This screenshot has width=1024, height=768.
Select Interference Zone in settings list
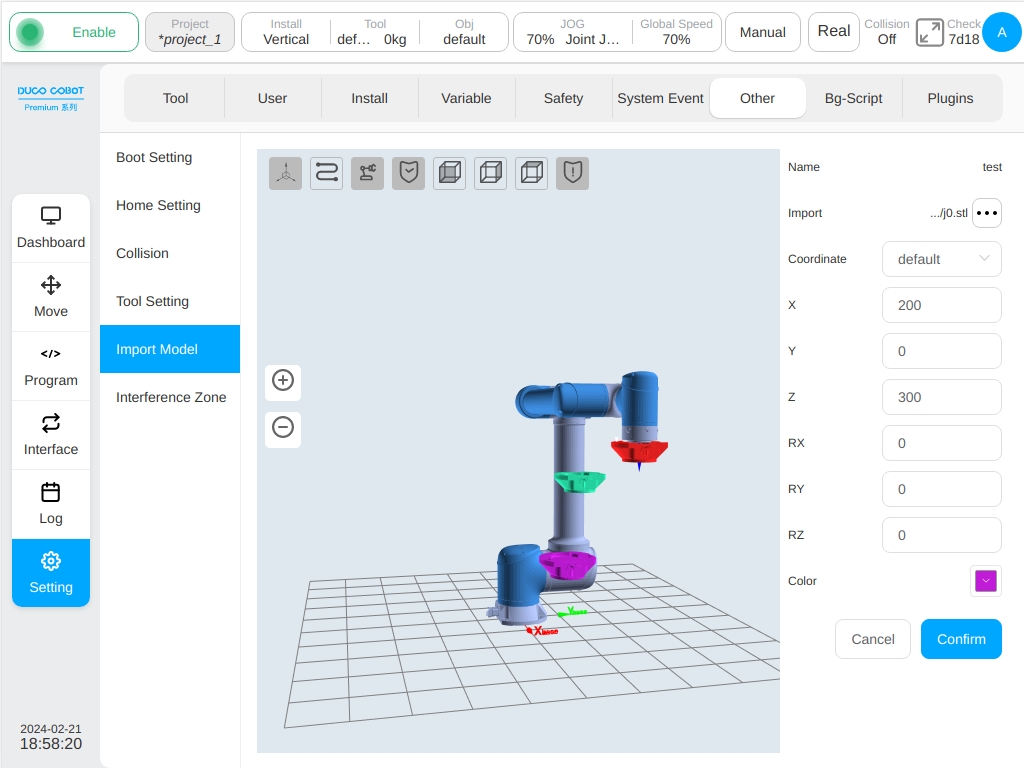[170, 397]
